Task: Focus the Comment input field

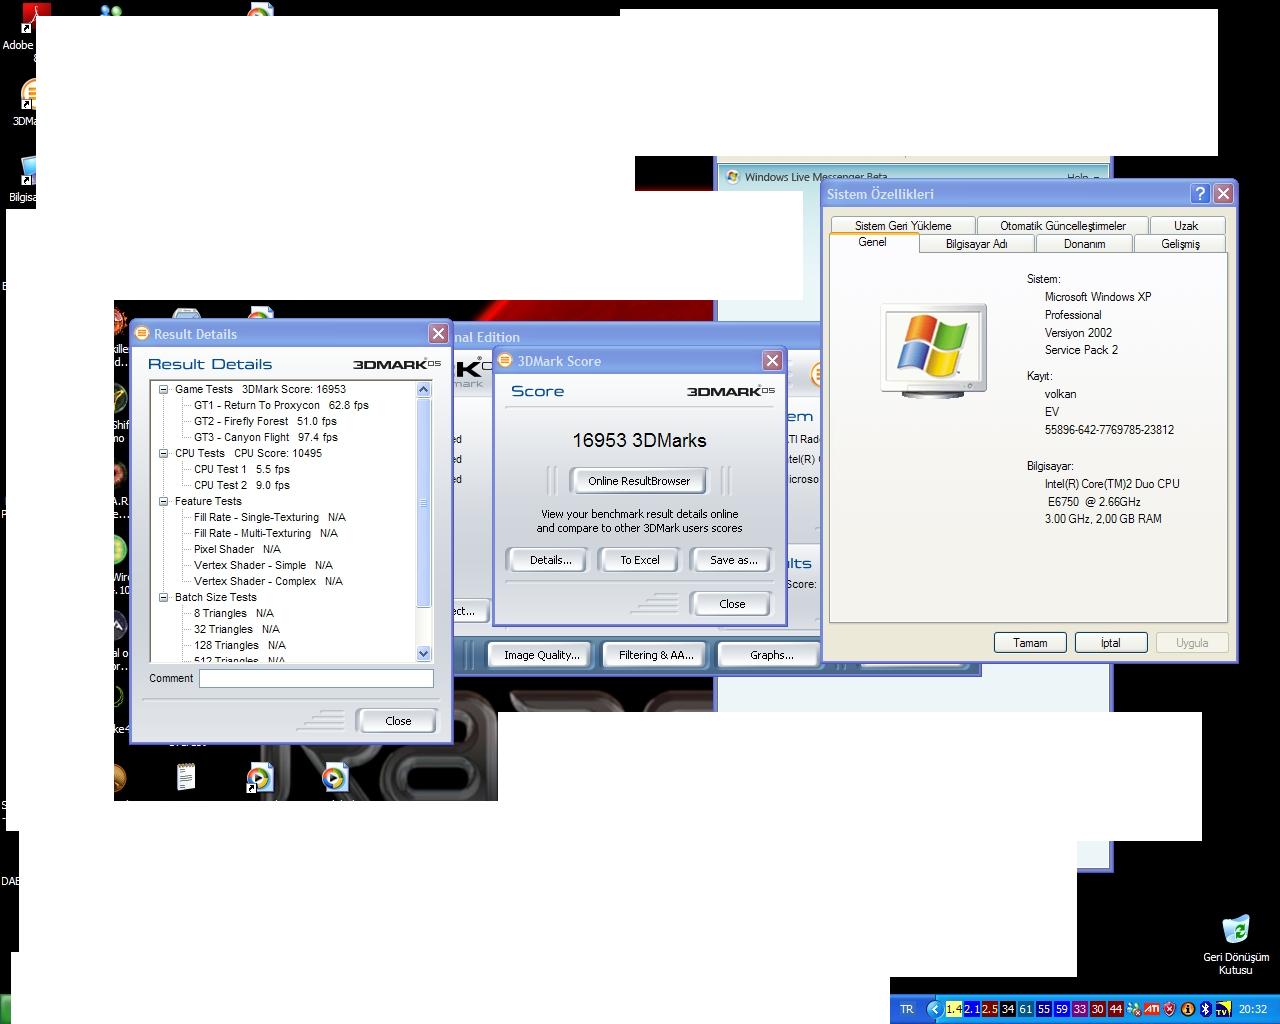Action: point(316,678)
